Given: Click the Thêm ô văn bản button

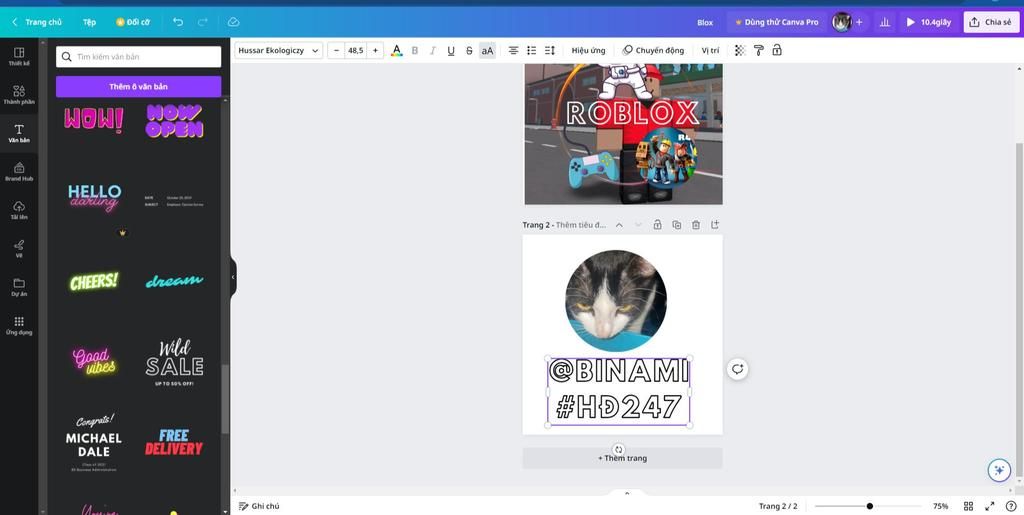Looking at the screenshot, I should (x=138, y=87).
